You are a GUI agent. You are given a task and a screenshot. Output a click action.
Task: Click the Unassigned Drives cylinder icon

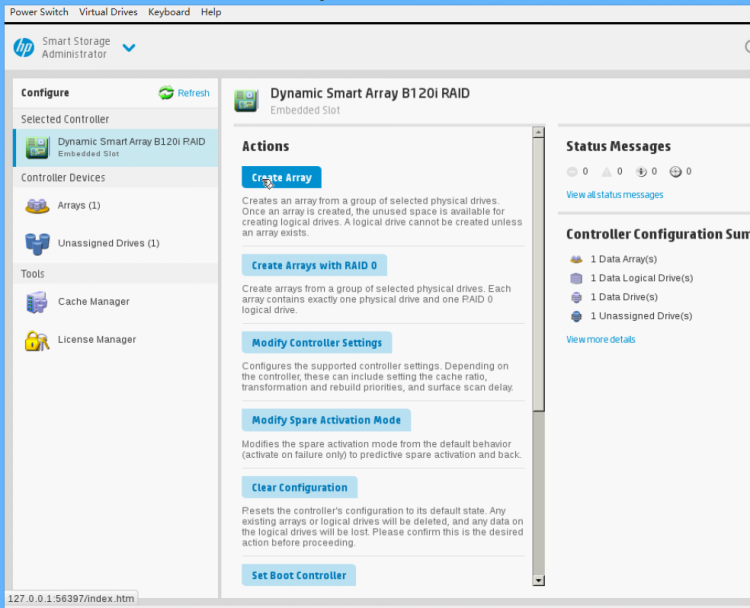[x=37, y=243]
